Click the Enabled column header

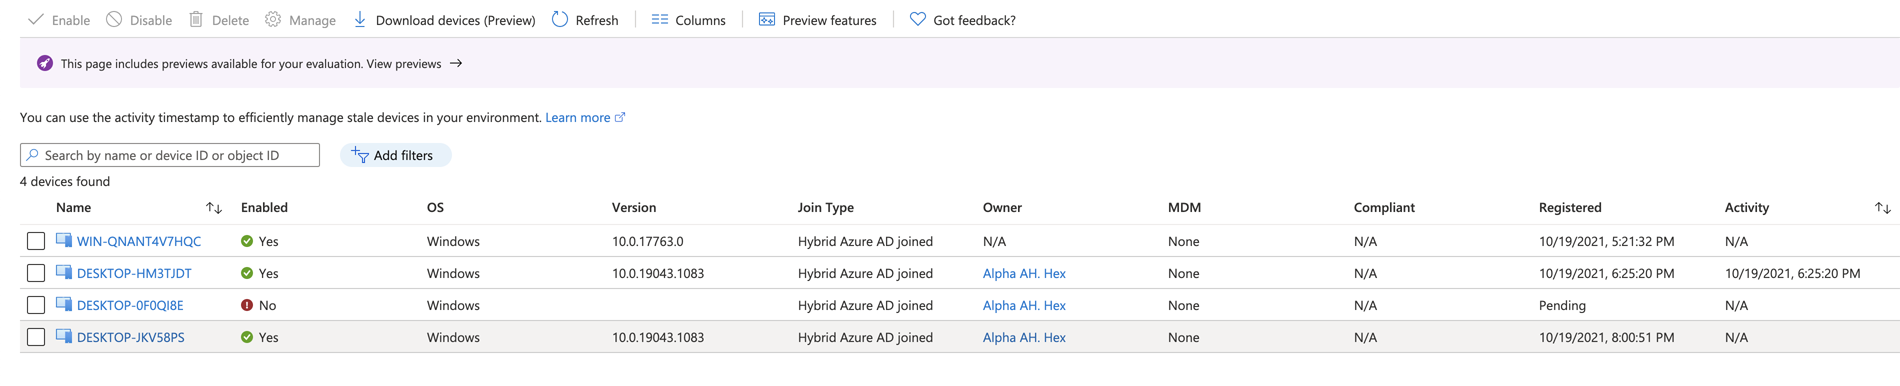pos(264,208)
